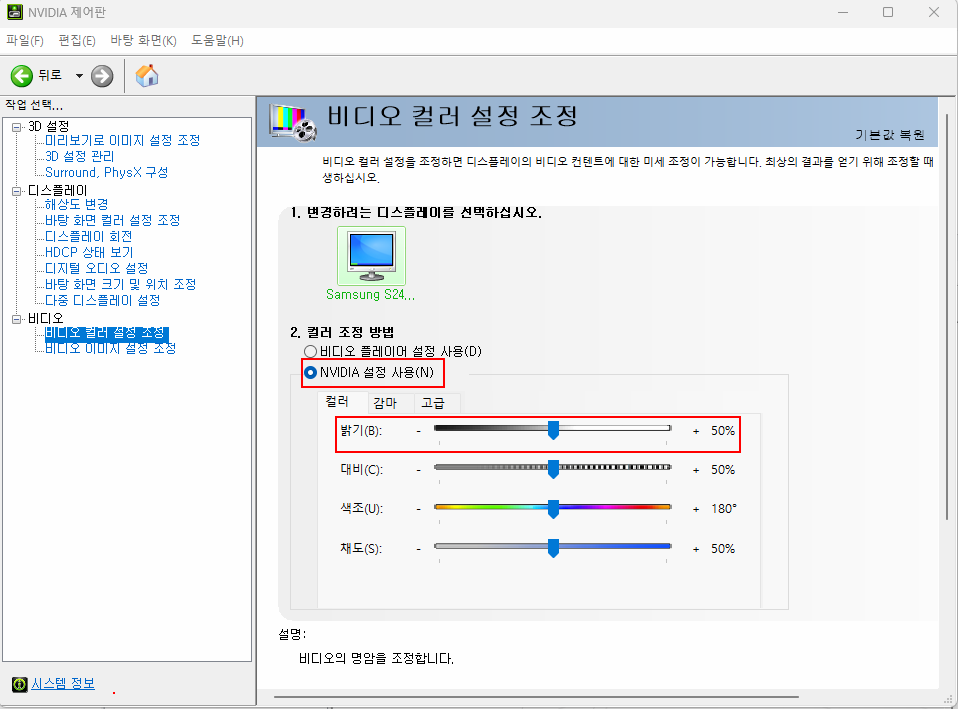Screen dimensions: 958x709
Task: Open 디지털 오디오 설정
Action: click(x=97, y=268)
